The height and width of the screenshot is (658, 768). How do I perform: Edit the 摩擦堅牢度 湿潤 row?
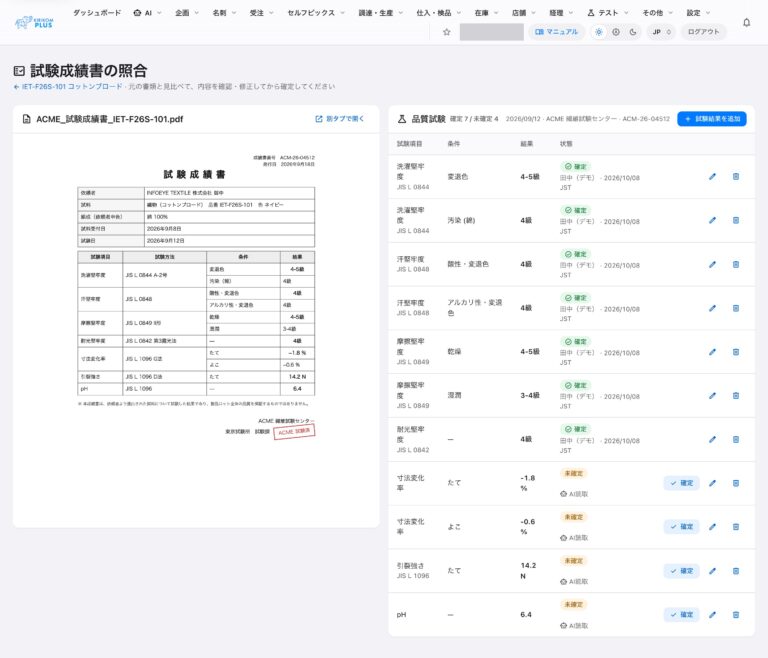(712, 395)
